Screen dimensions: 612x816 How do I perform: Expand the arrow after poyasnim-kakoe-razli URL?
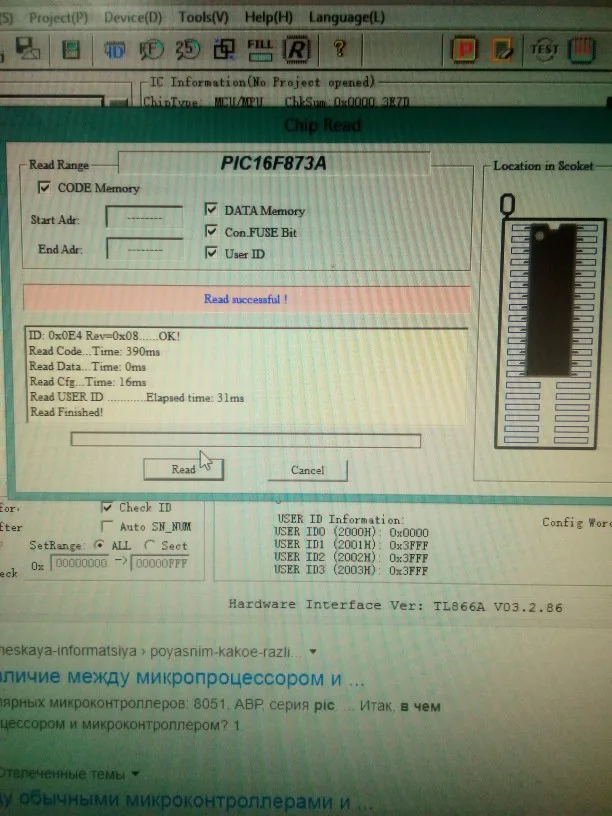(x=313, y=652)
